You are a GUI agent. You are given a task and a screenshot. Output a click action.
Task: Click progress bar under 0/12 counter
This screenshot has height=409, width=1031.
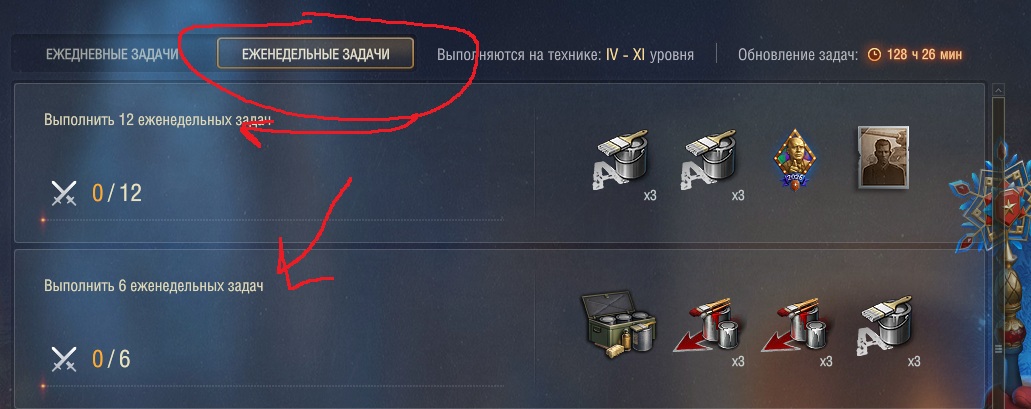coord(273,220)
